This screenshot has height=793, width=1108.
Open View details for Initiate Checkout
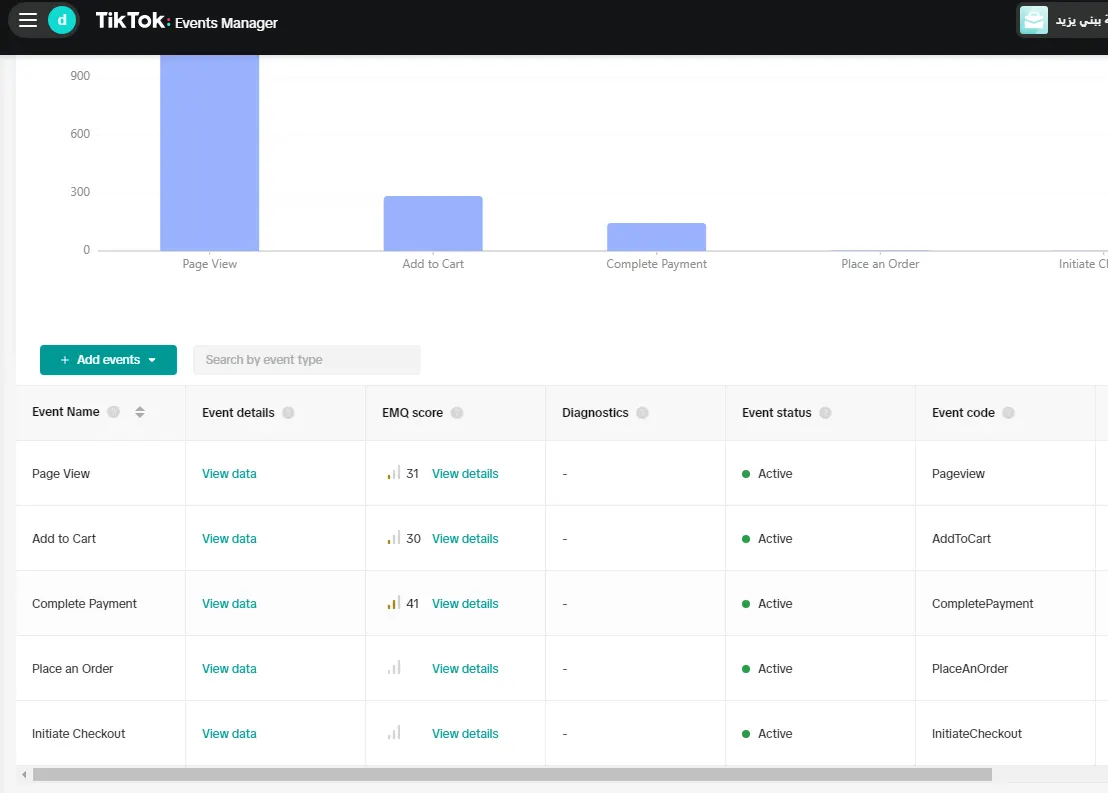pos(465,734)
